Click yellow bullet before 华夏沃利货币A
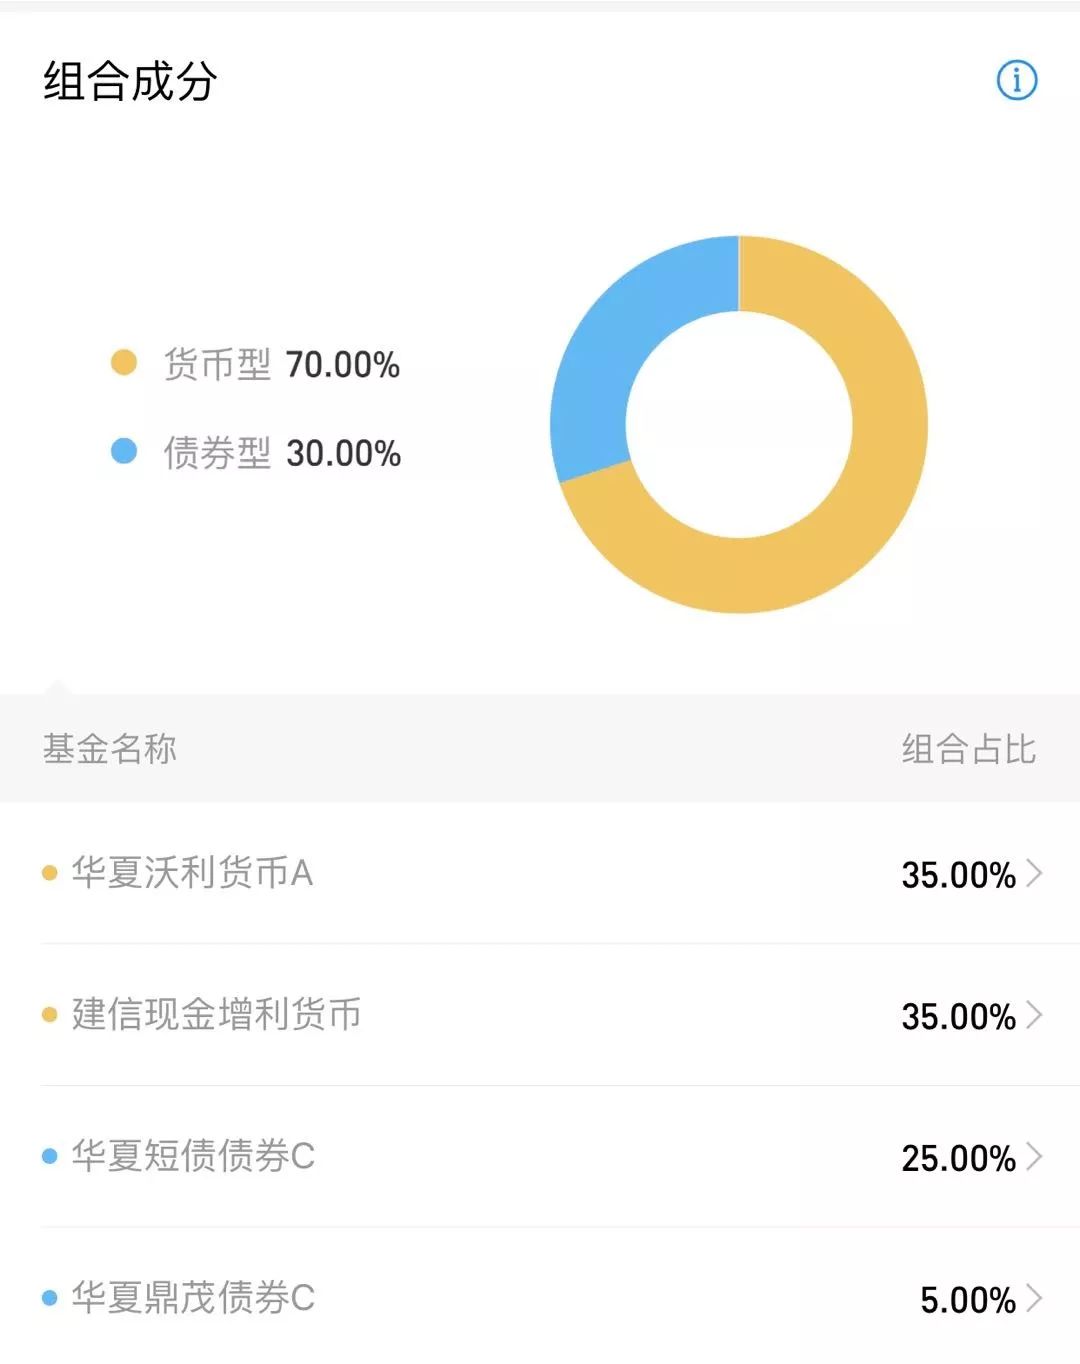This screenshot has height=1364, width=1080. 49,873
